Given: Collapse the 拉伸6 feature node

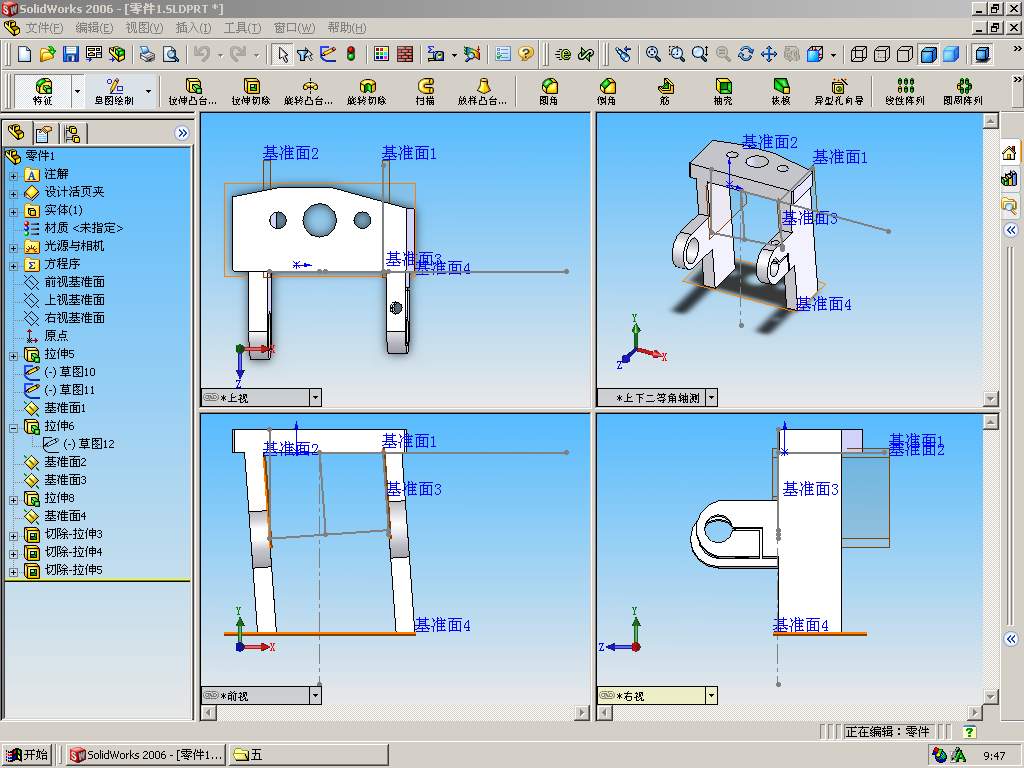Looking at the screenshot, I should tap(13, 428).
